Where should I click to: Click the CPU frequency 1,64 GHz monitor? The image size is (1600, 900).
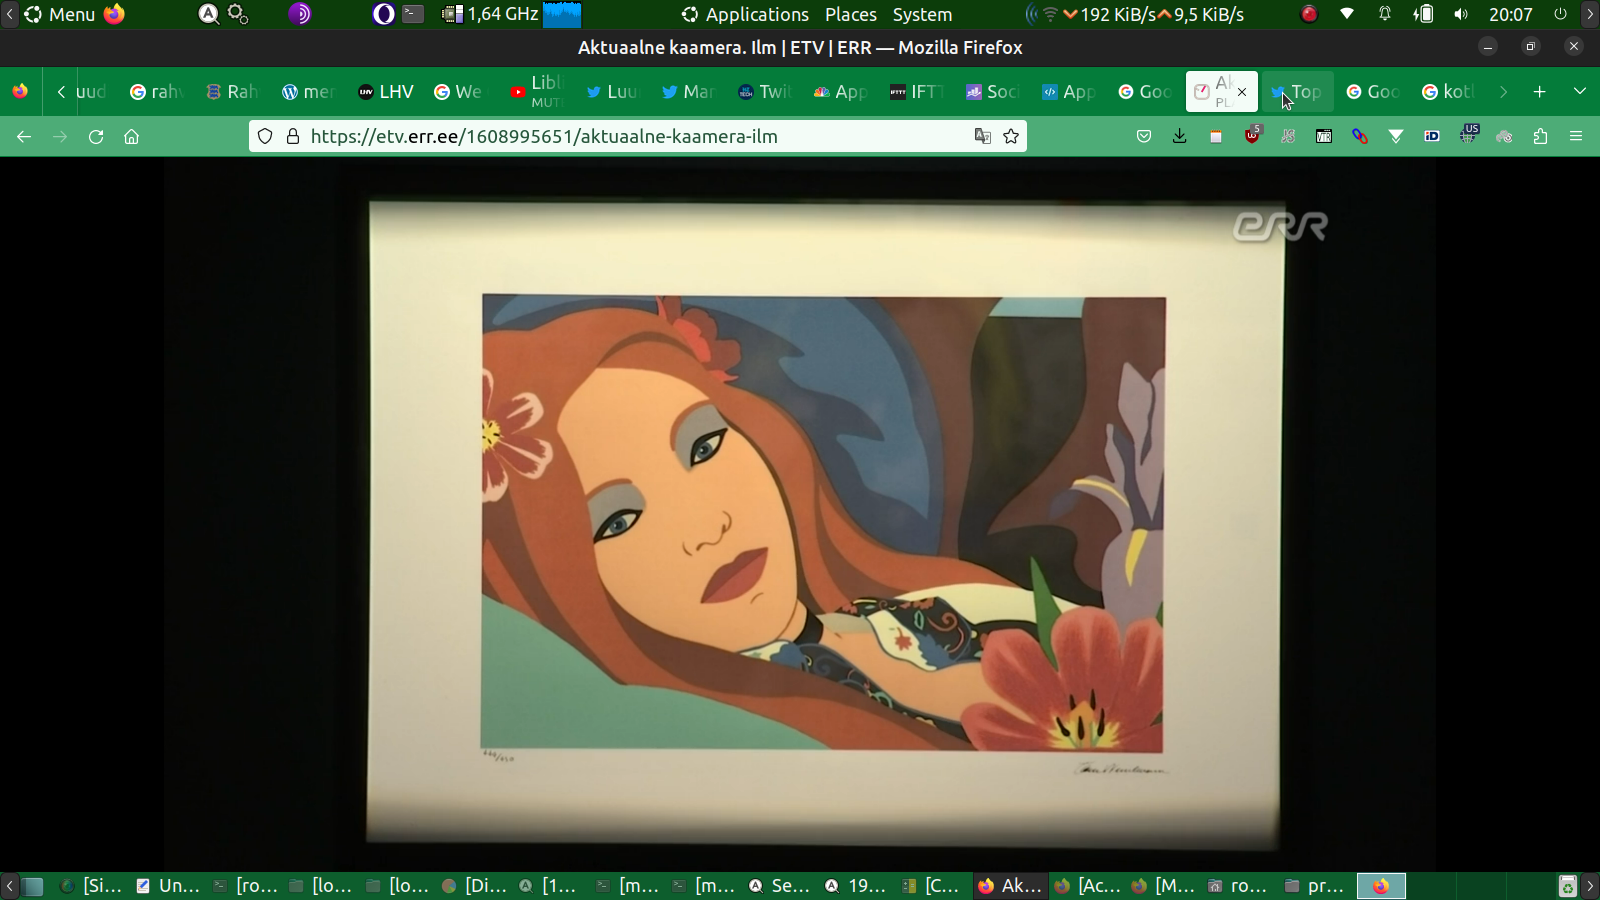(491, 14)
